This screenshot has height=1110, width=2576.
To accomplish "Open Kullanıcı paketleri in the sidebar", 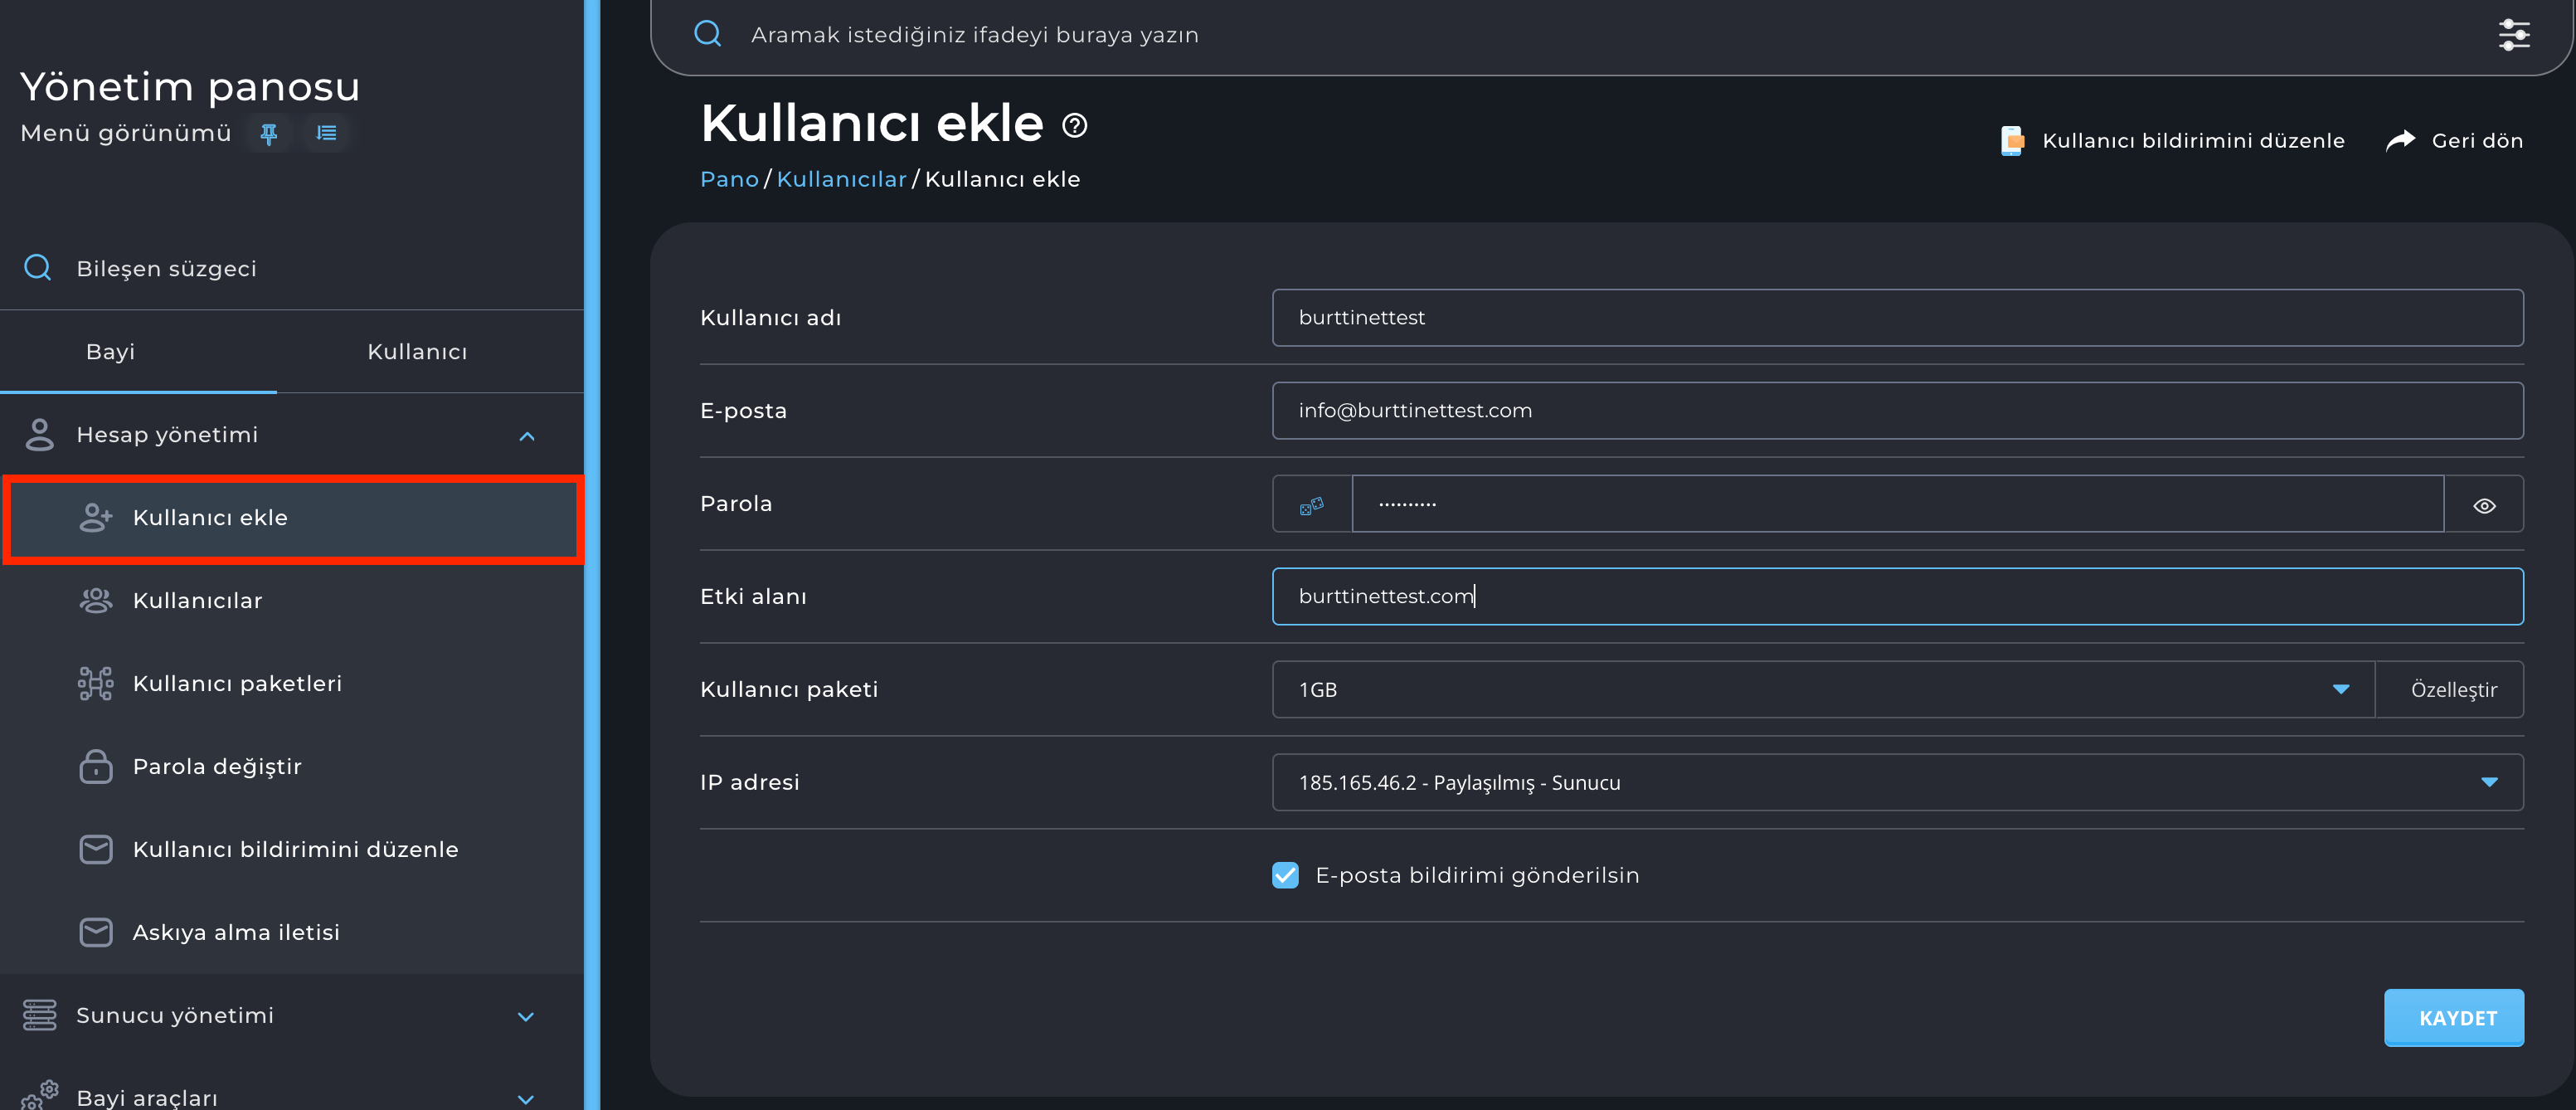I will 237,684.
